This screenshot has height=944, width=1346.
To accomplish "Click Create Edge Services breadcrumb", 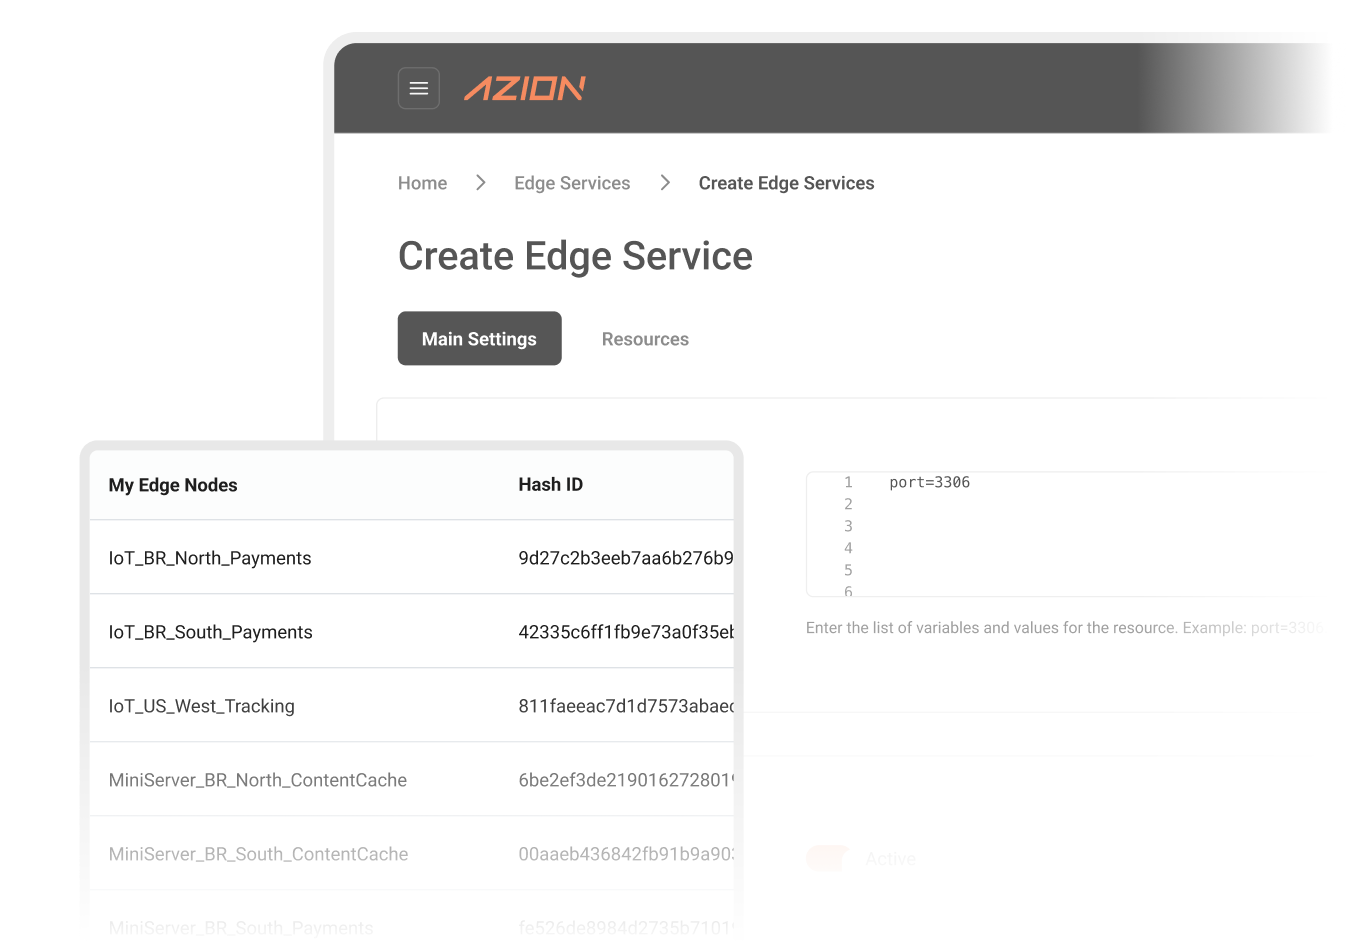I will point(786,183).
